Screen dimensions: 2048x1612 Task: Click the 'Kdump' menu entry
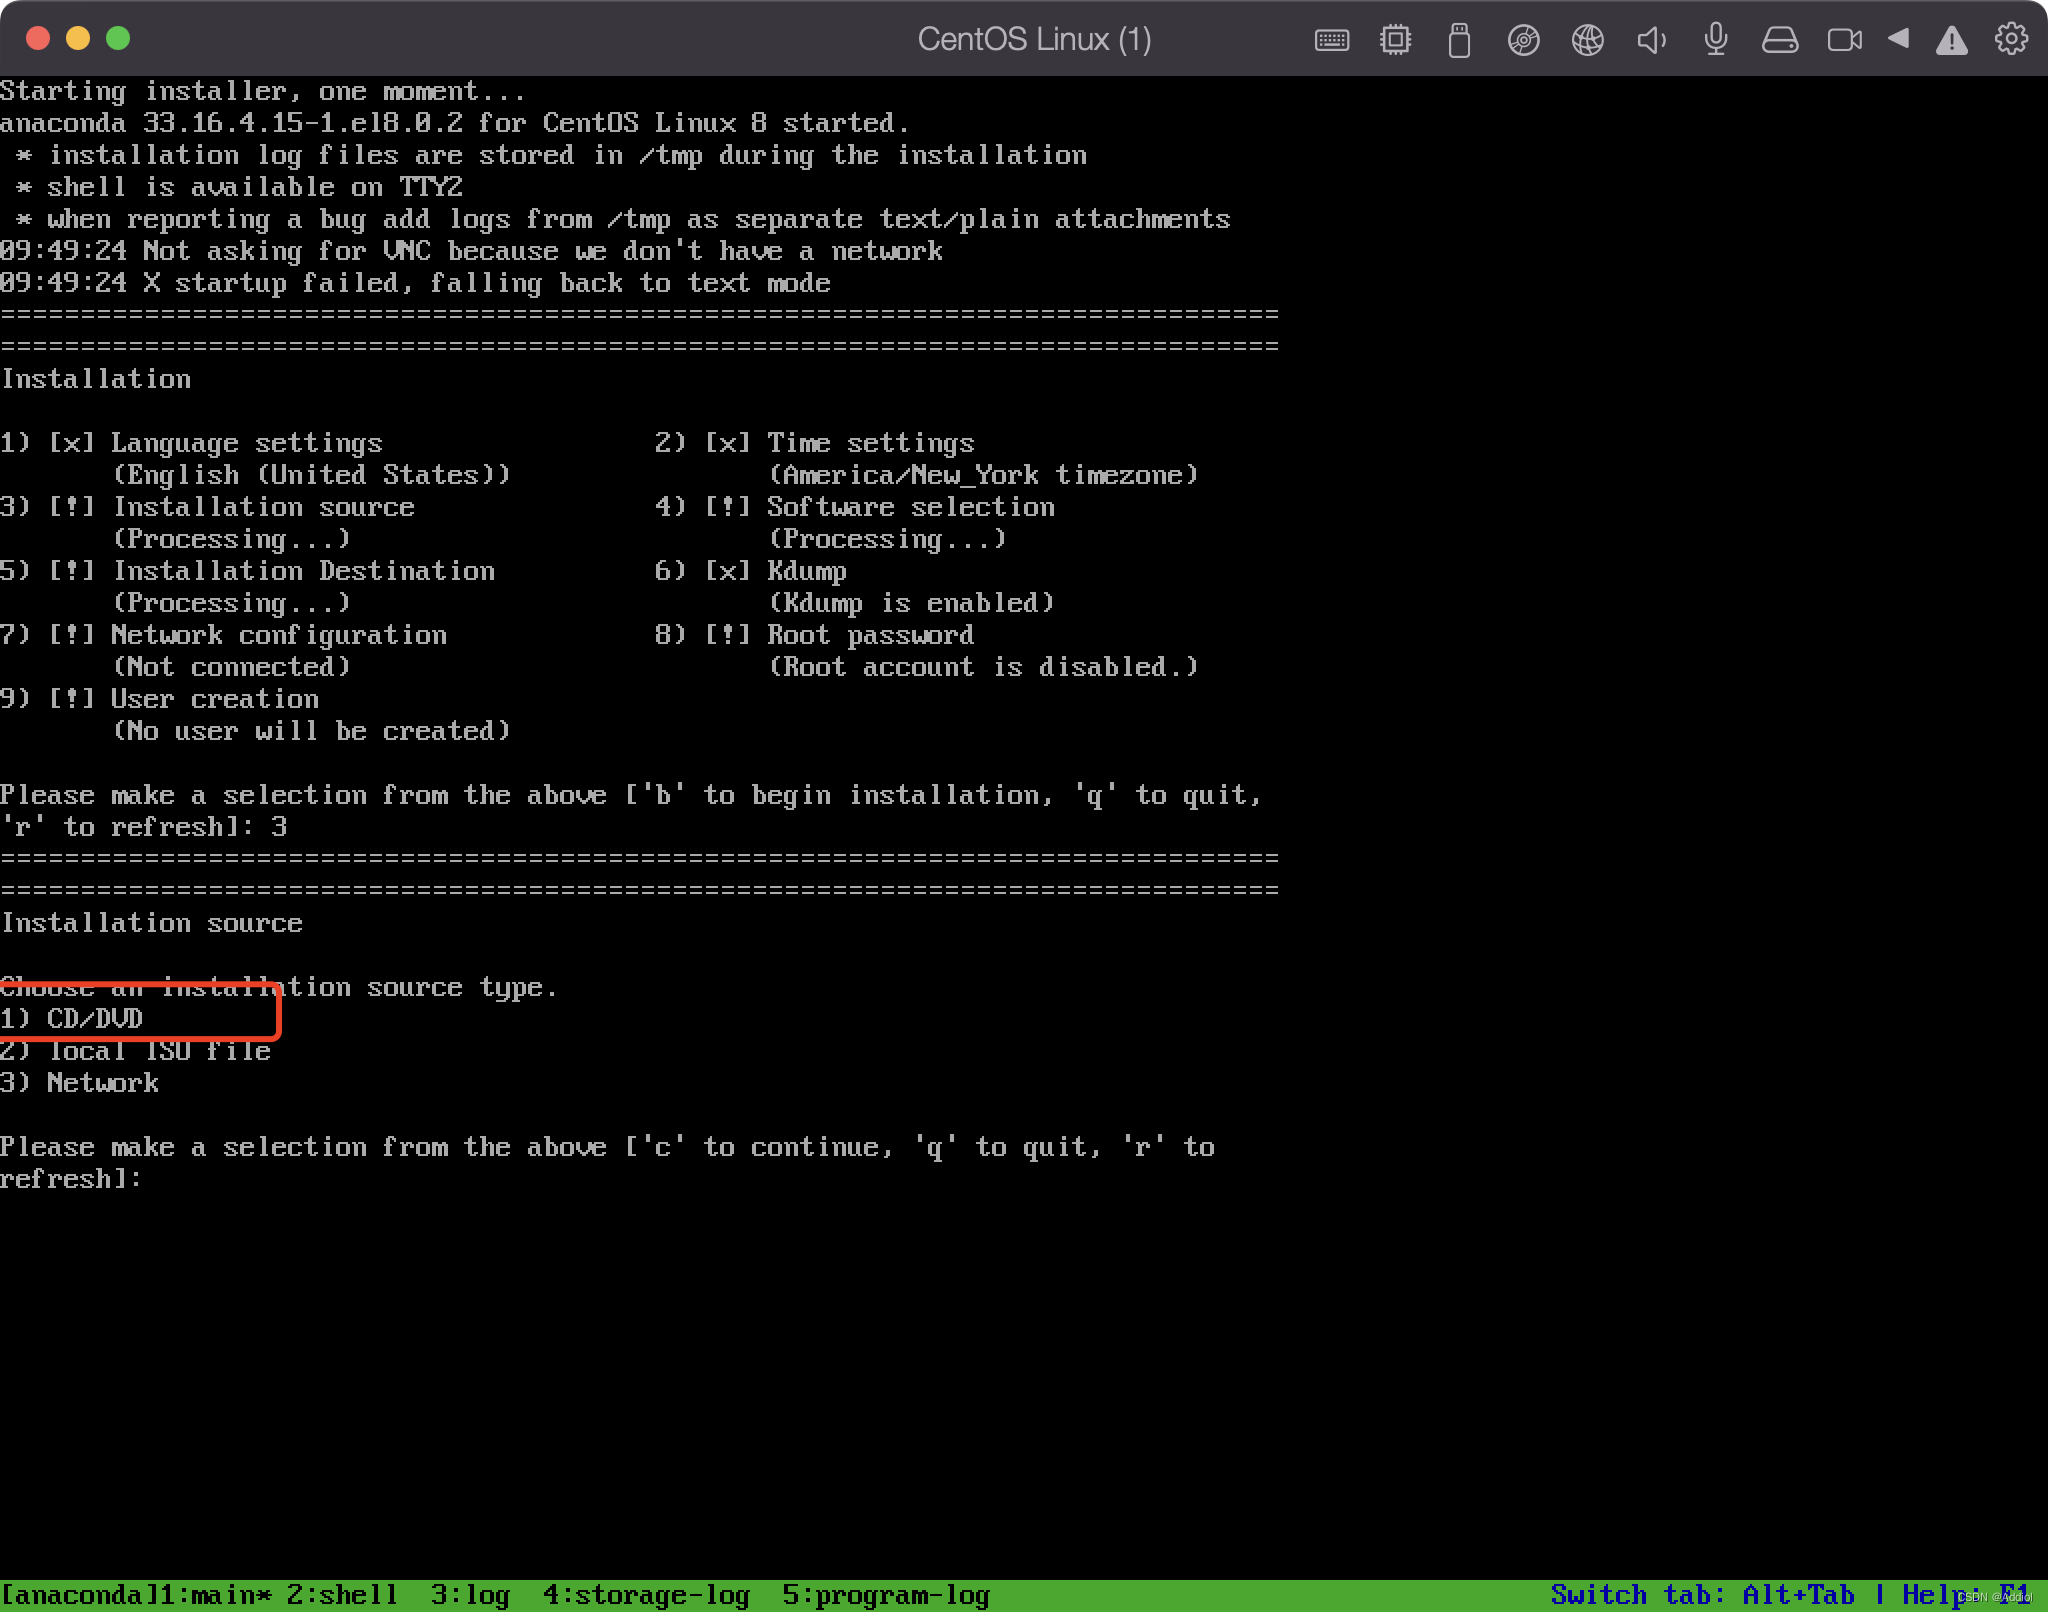click(x=806, y=572)
